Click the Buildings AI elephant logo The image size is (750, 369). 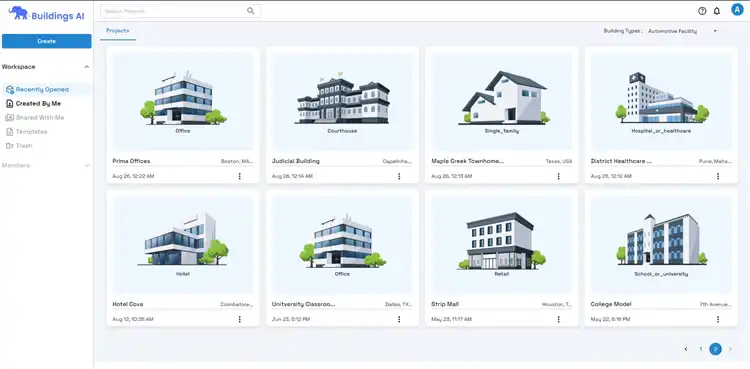pyautogui.click(x=19, y=13)
